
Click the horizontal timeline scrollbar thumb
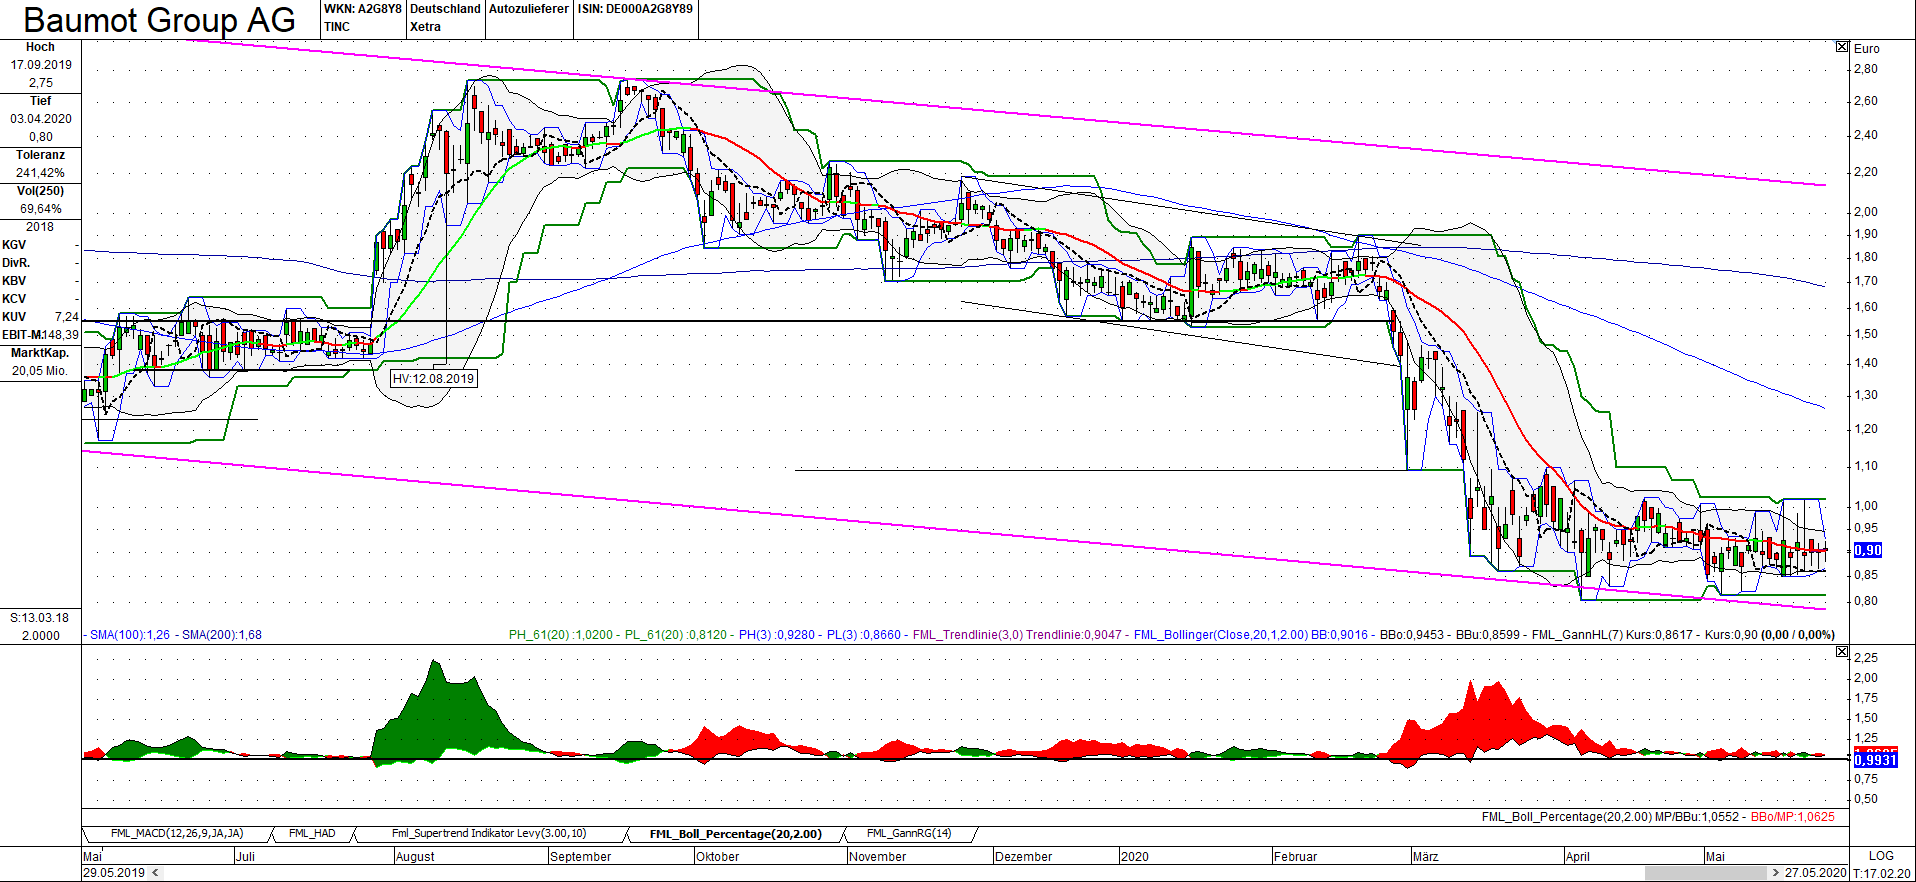coord(1706,873)
